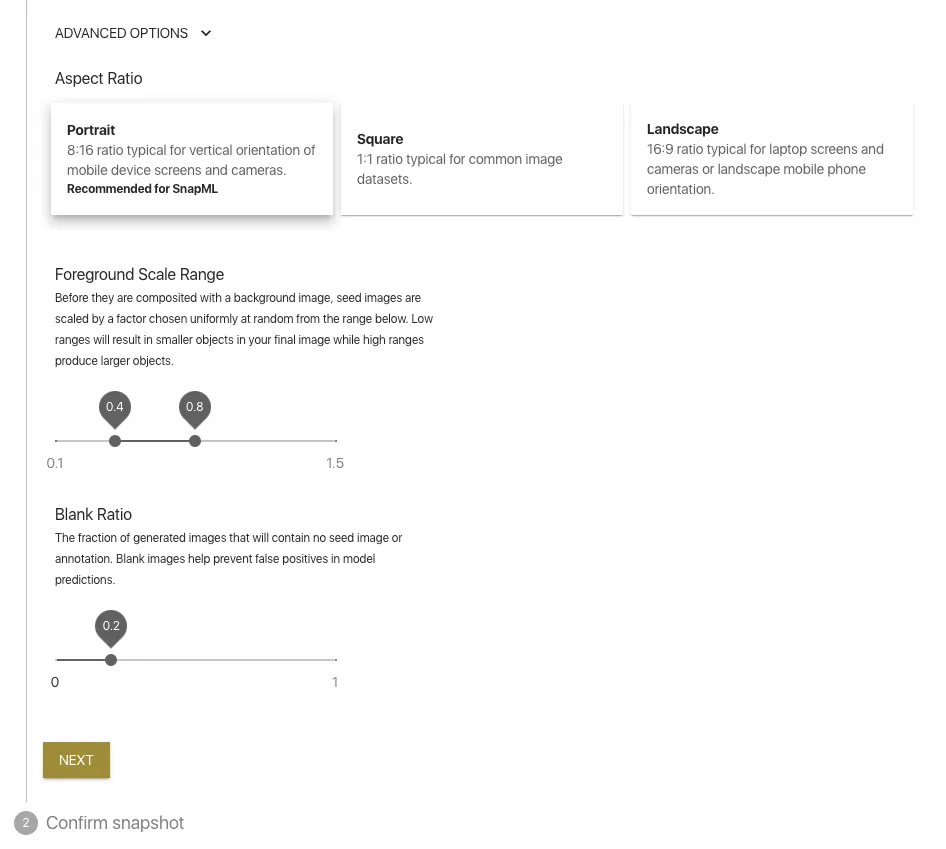Click the 0.4 foreground scale minimum handle
Image resolution: width=946 pixels, height=849 pixels.
[x=115, y=441]
